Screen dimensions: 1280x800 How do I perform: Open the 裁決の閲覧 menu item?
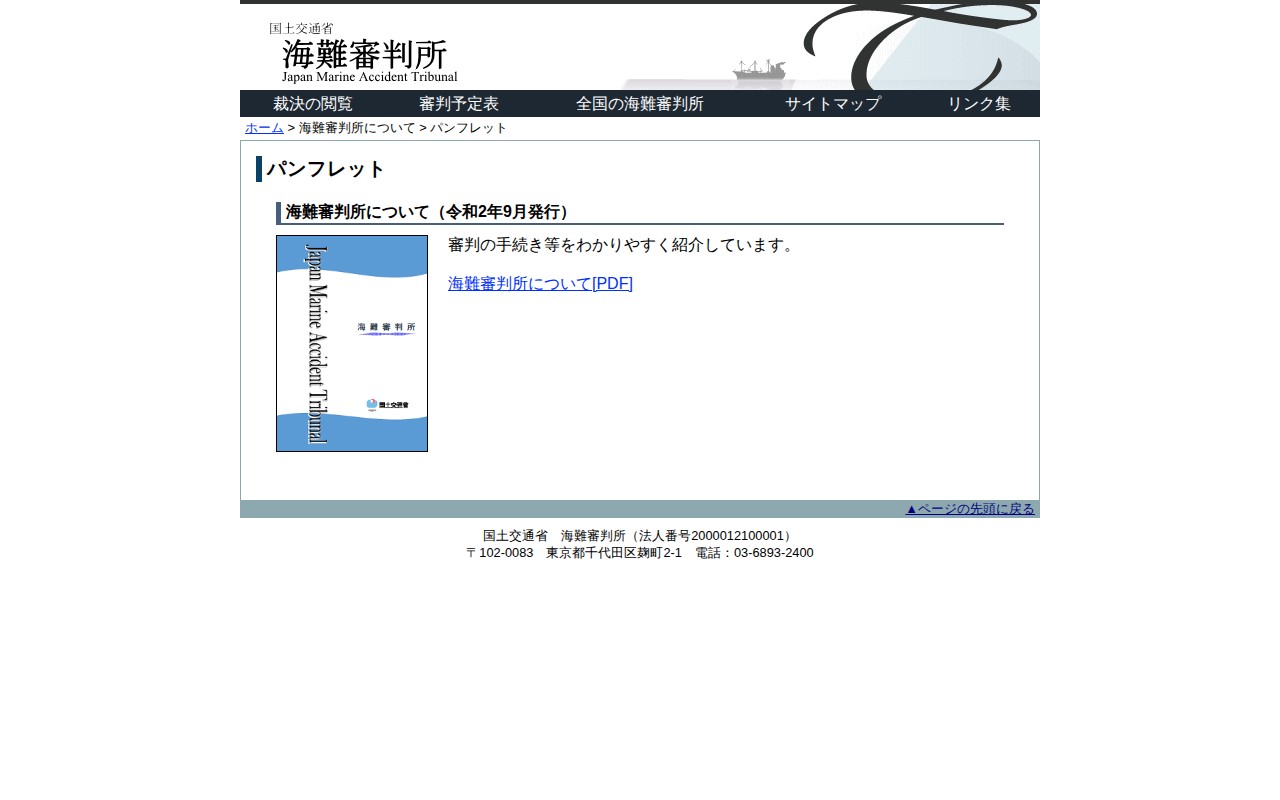[x=313, y=104]
